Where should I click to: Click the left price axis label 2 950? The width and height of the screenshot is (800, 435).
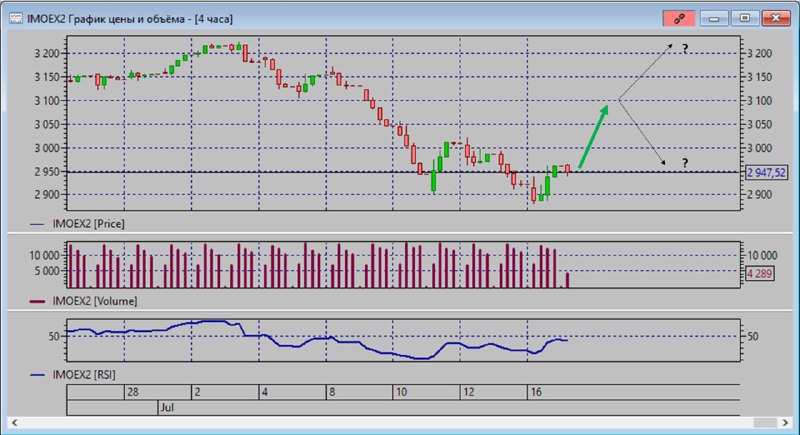(47, 172)
